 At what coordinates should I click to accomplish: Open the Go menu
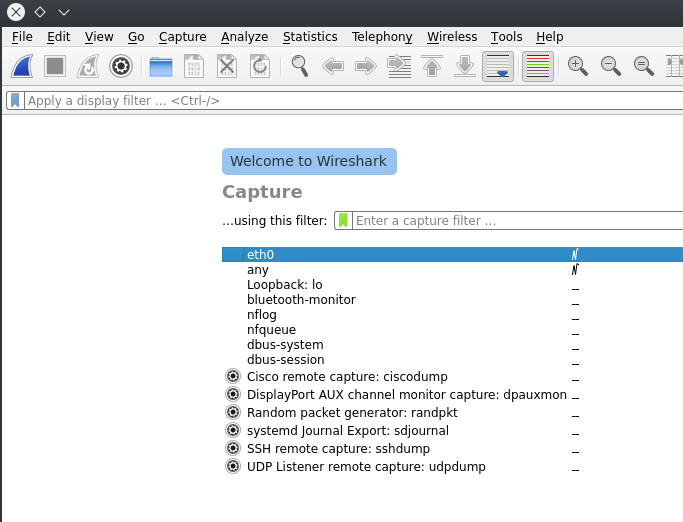[x=136, y=37]
